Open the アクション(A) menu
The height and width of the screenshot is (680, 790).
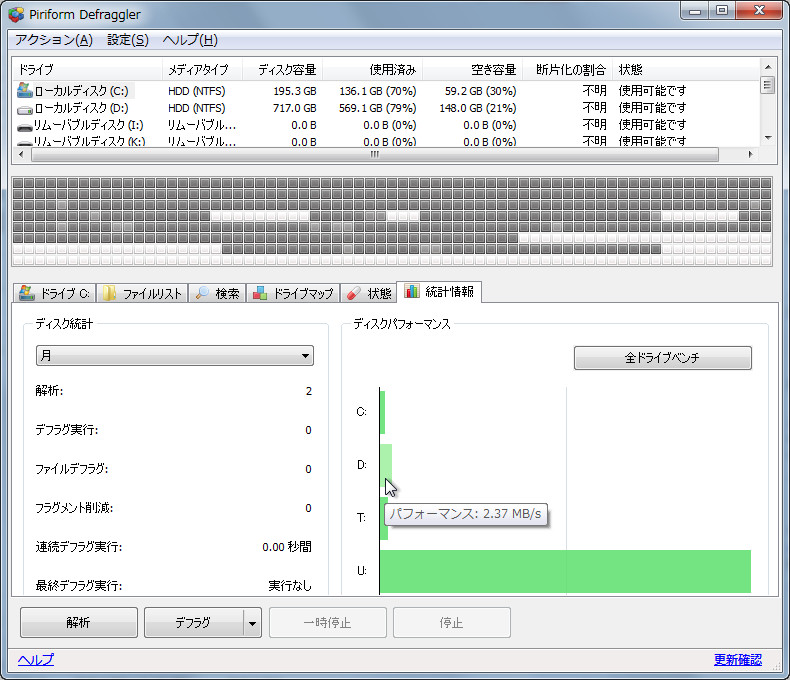[53, 40]
